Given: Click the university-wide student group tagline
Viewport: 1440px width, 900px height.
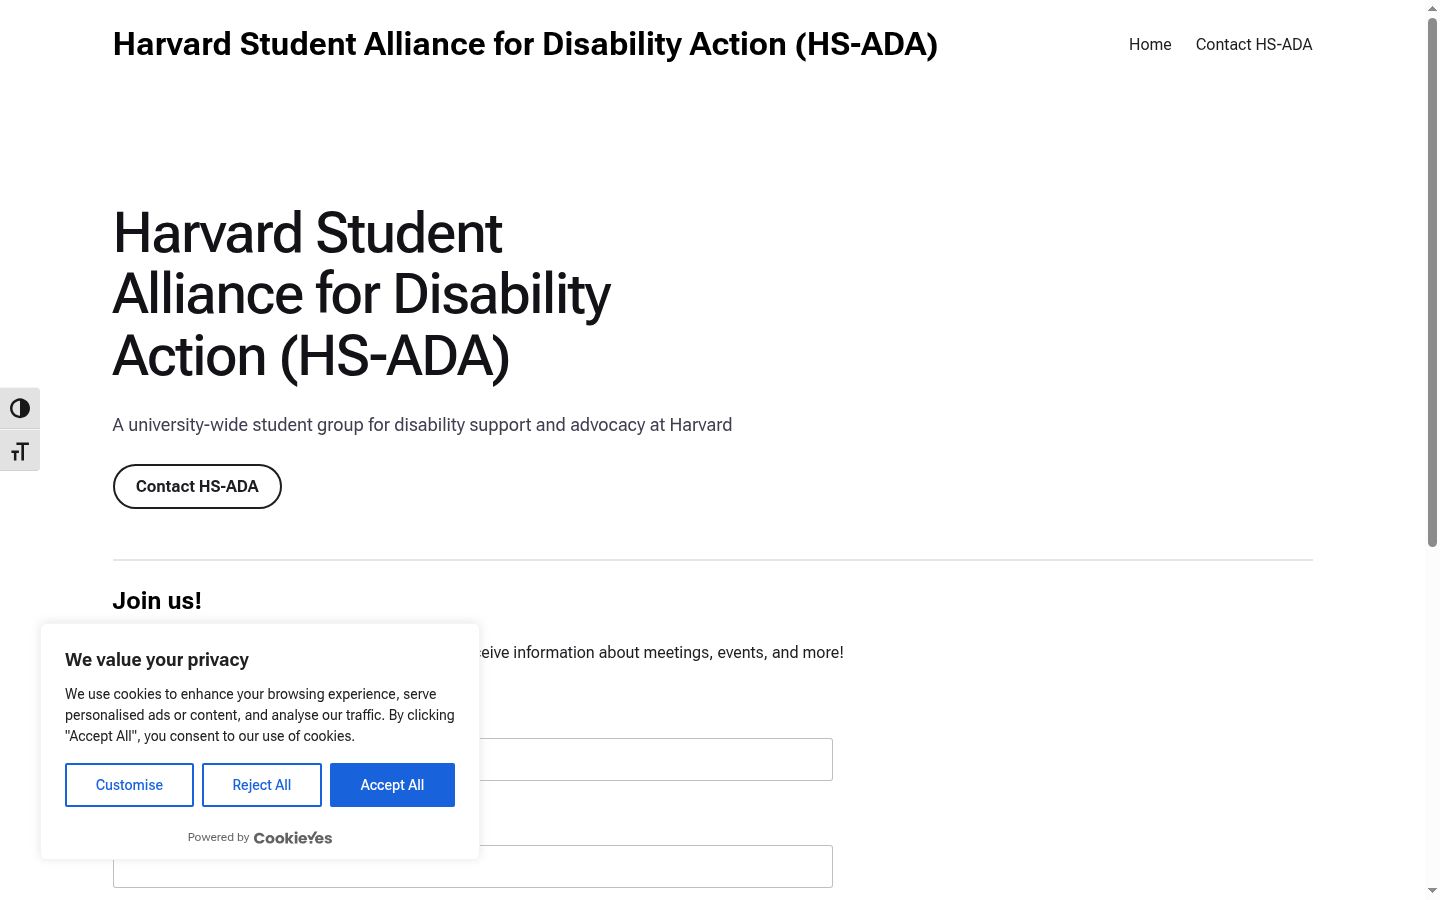Looking at the screenshot, I should click(x=422, y=425).
